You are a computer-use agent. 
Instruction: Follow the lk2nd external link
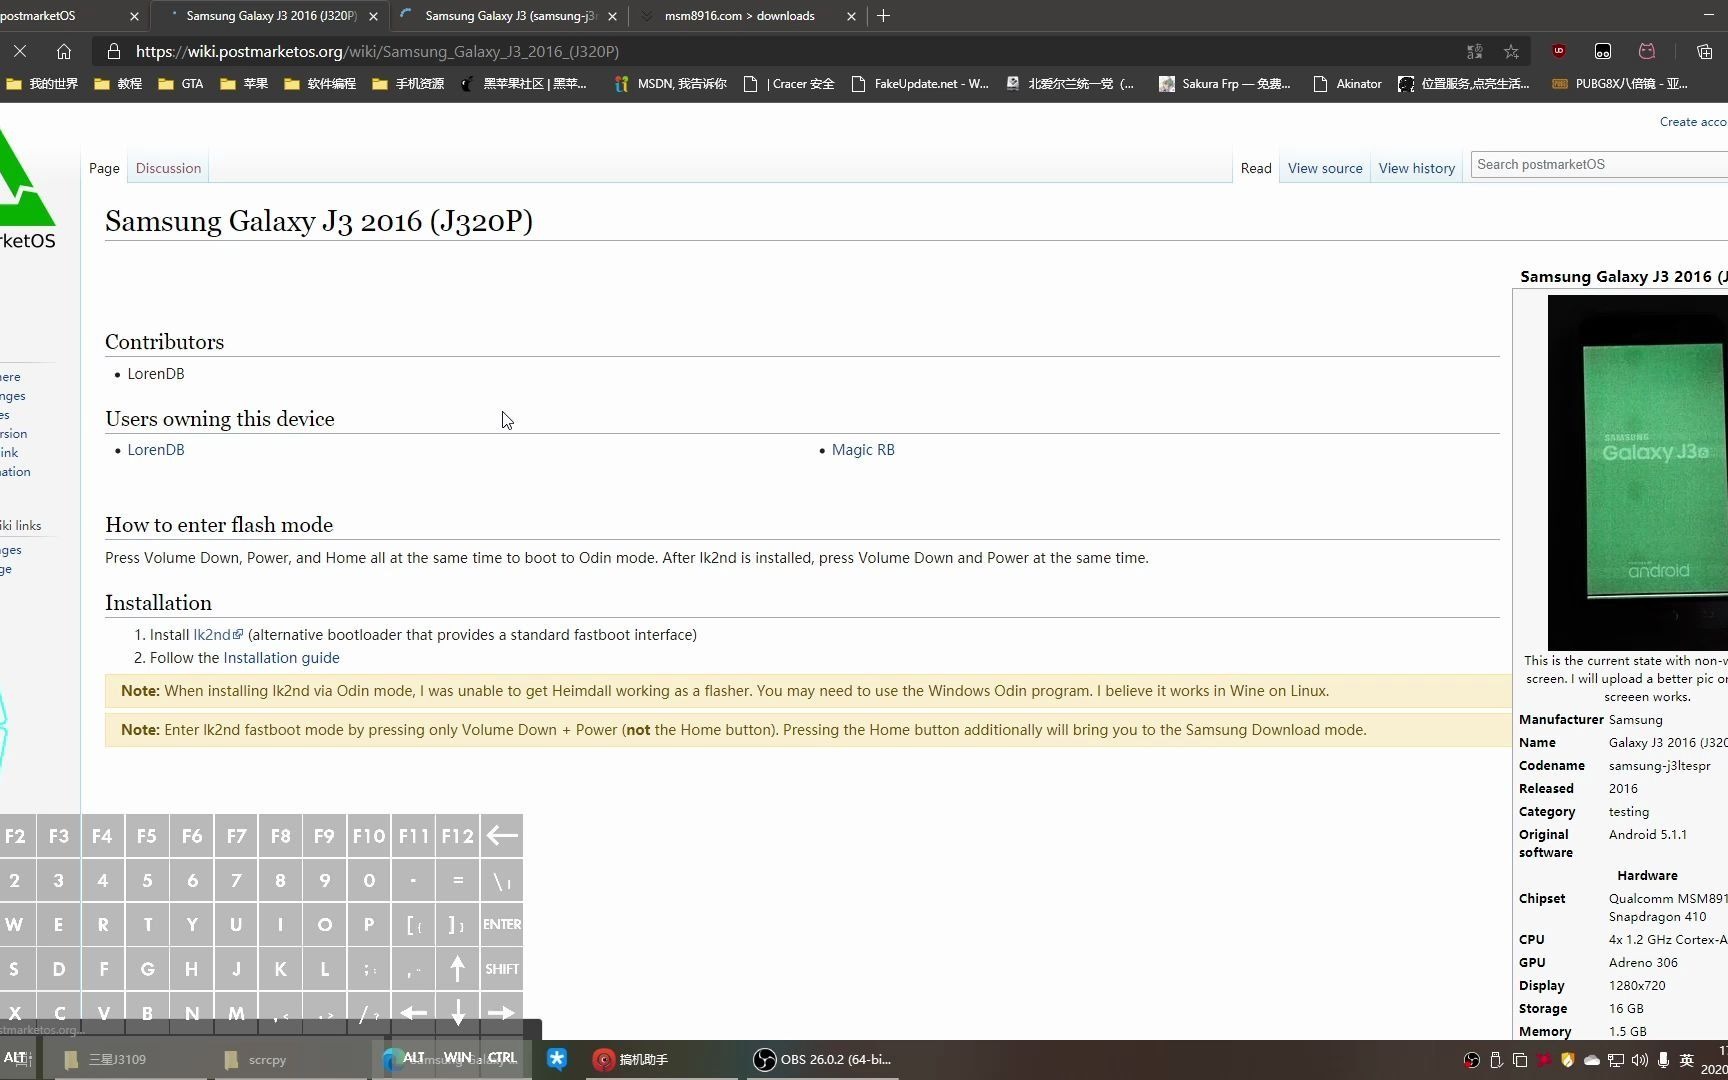click(x=217, y=635)
